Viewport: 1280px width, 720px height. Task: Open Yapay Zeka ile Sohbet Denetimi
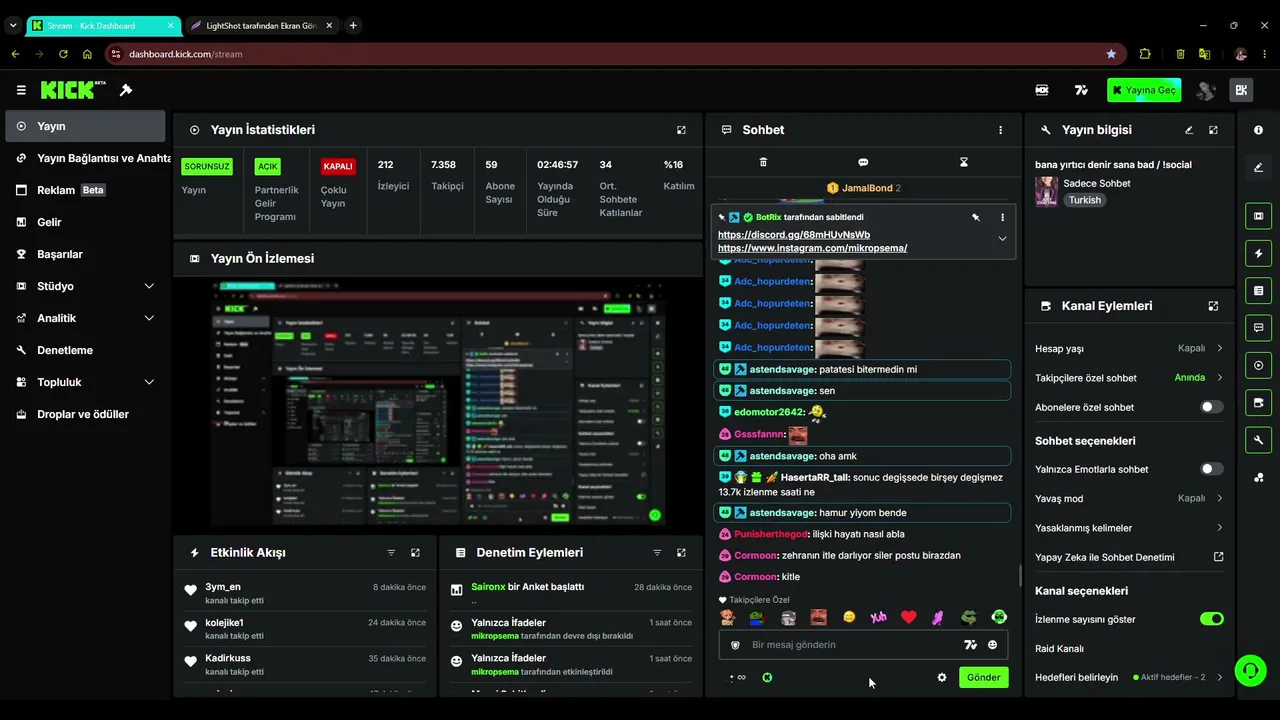pos(1129,557)
